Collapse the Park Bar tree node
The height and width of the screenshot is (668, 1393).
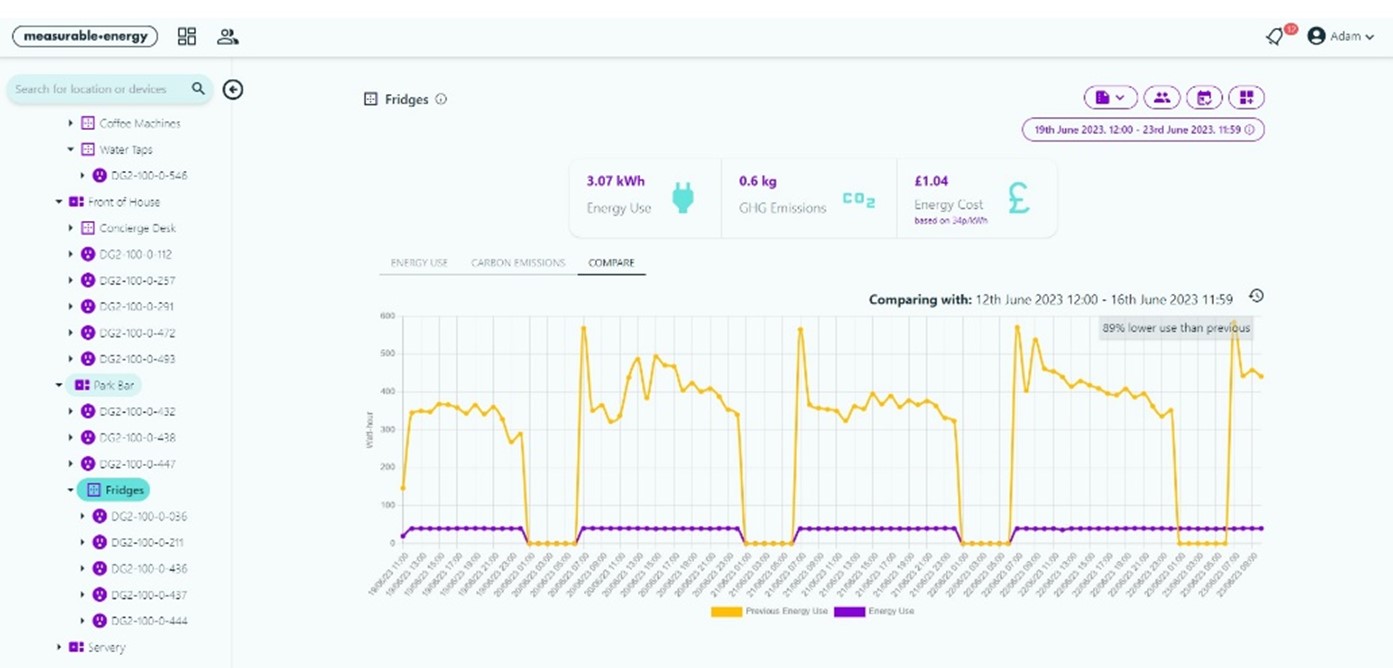pyautogui.click(x=59, y=385)
